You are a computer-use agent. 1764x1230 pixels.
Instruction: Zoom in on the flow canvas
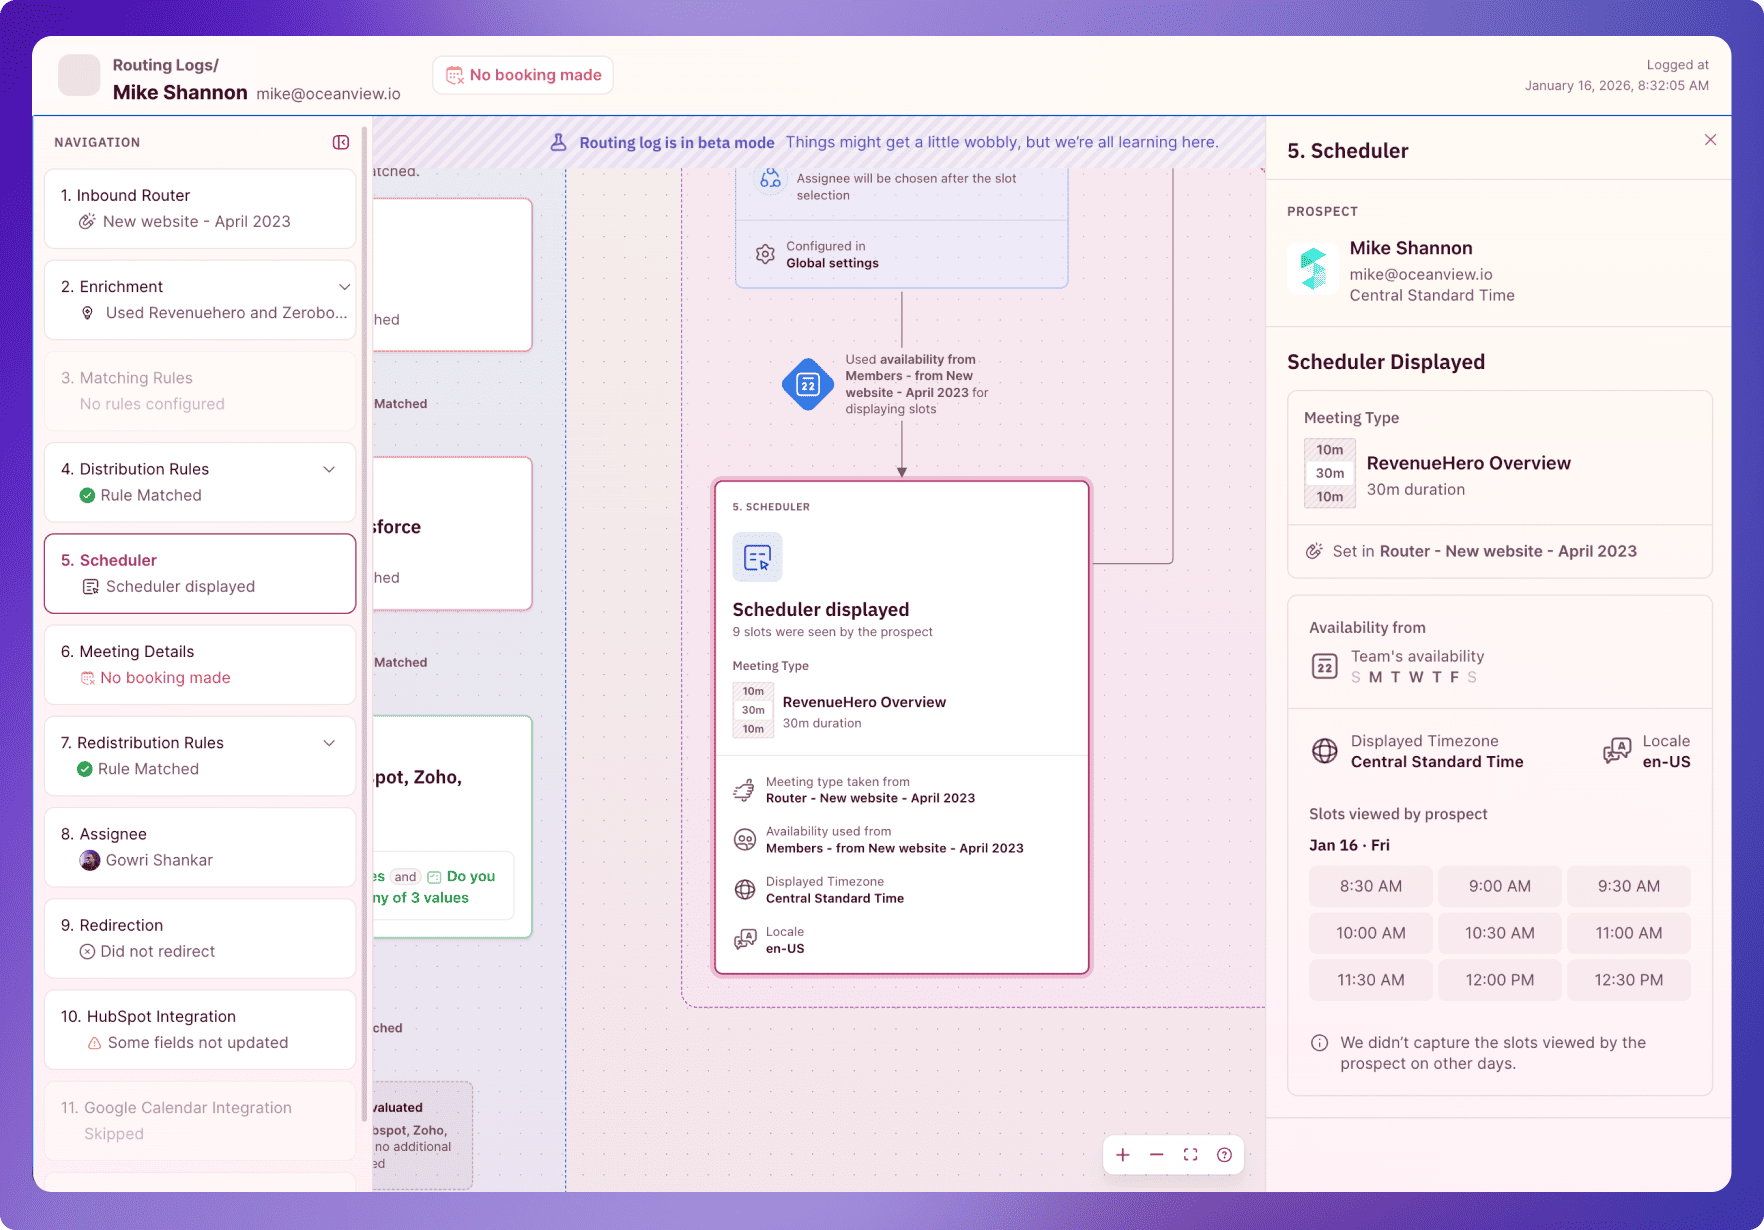pos(1123,1155)
